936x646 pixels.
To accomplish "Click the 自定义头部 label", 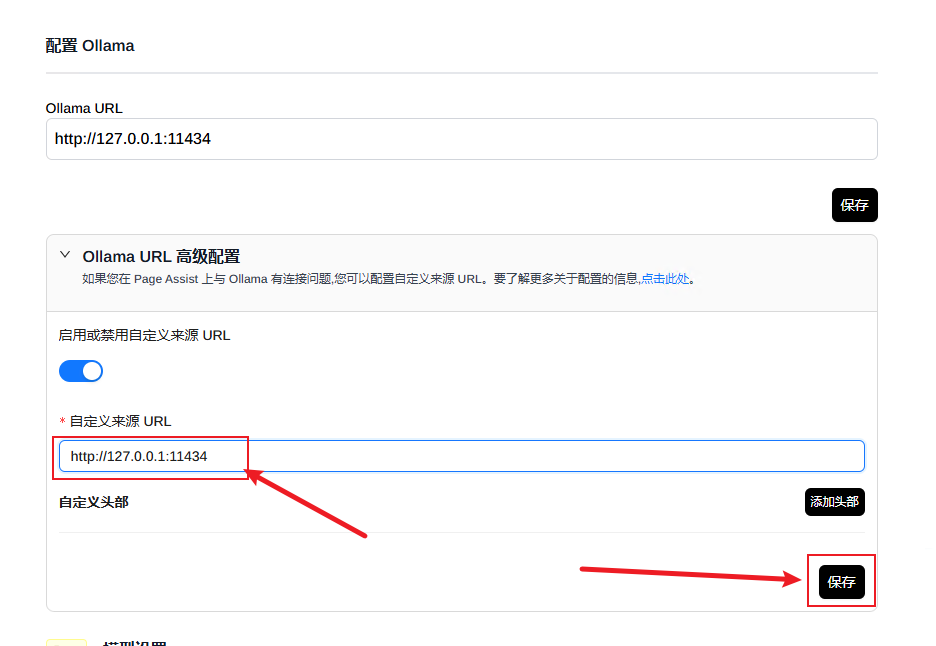I will [x=94, y=502].
